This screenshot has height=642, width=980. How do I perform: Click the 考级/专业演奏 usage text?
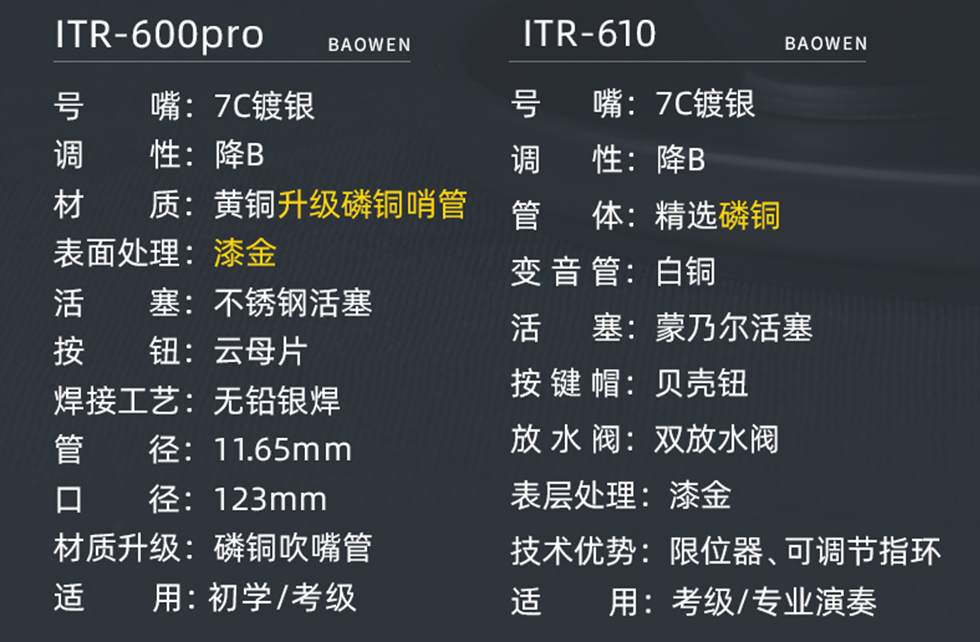pos(774,601)
